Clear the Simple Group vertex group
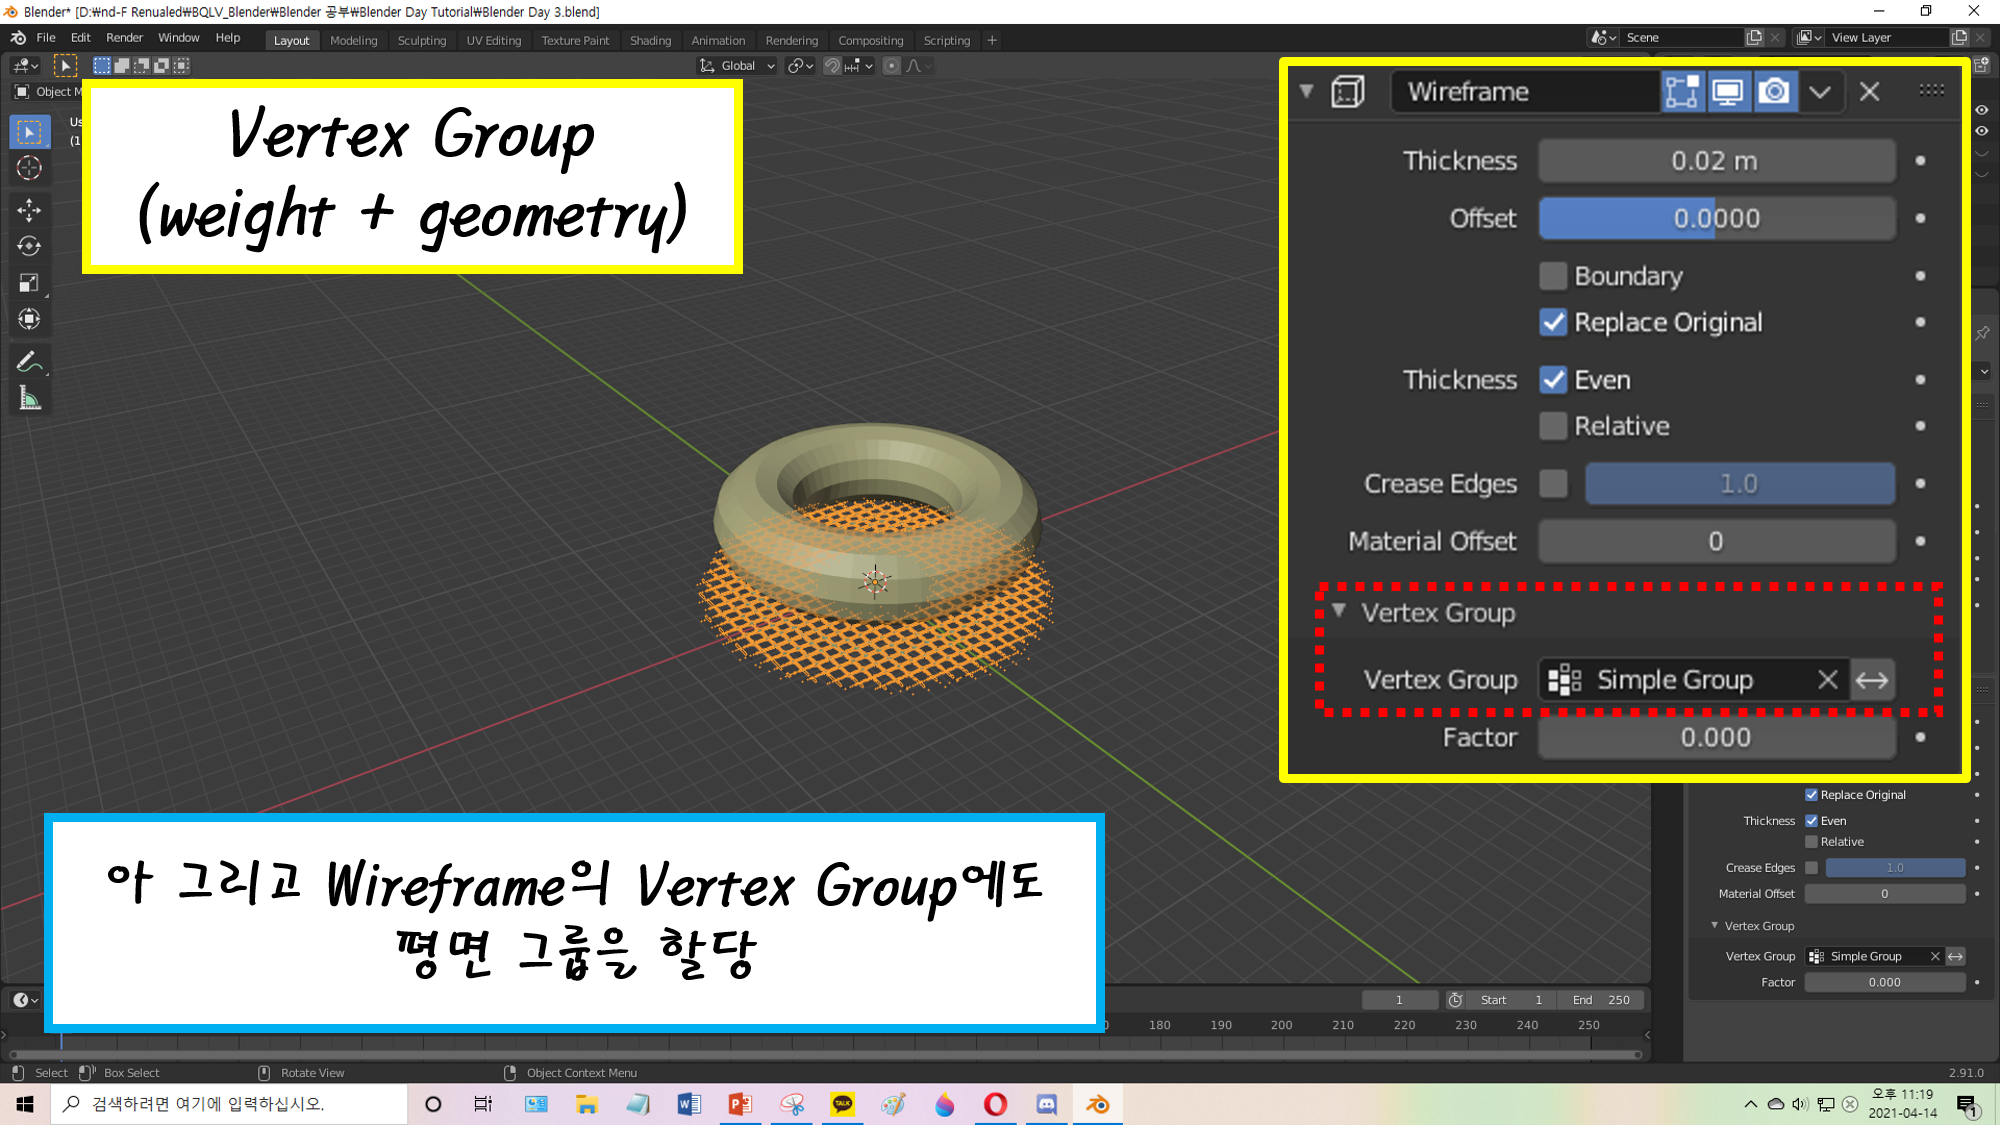 [1827, 681]
